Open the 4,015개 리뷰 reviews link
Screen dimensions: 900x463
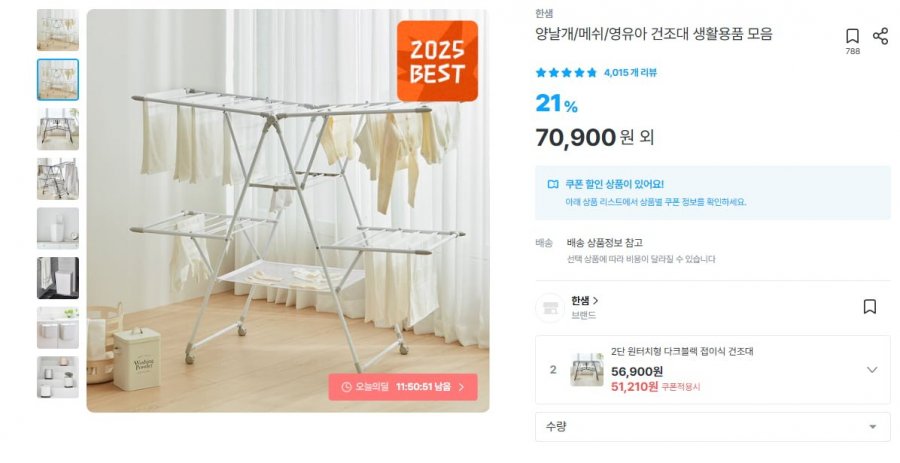tap(630, 73)
